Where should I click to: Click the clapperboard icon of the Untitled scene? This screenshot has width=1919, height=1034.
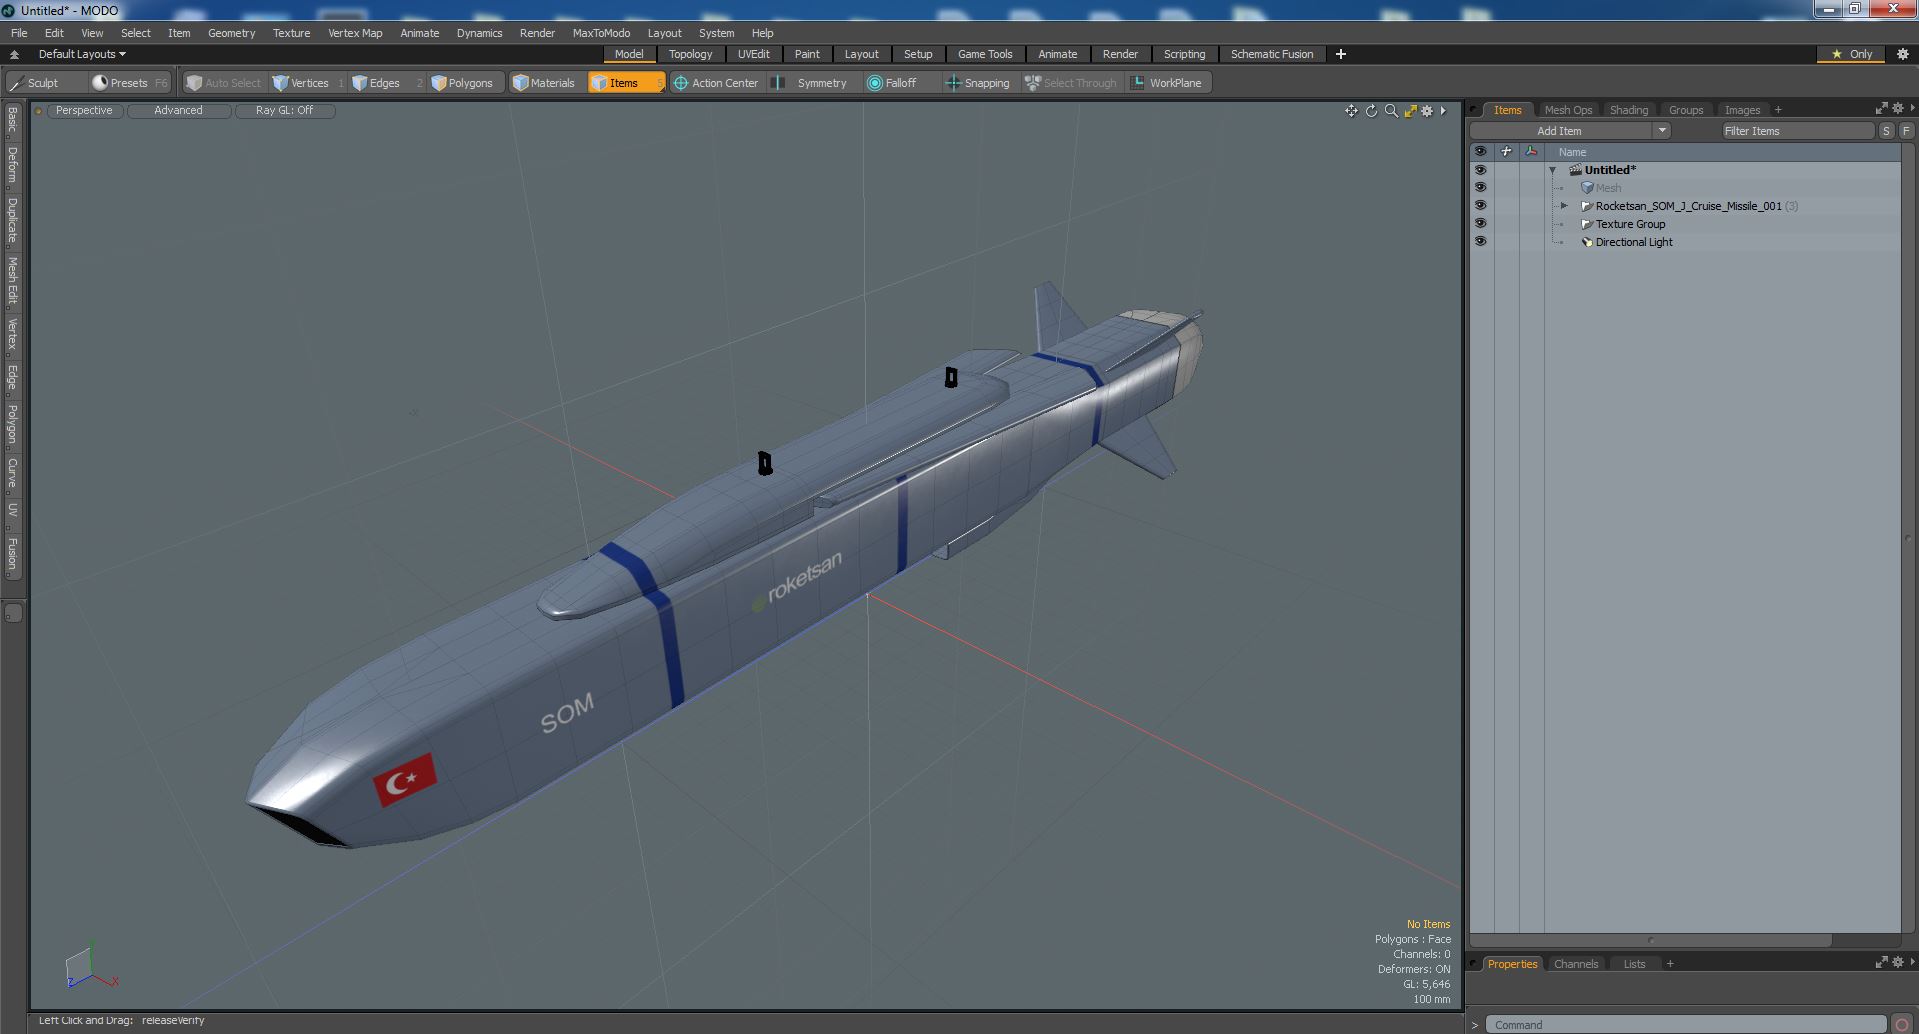coord(1575,170)
